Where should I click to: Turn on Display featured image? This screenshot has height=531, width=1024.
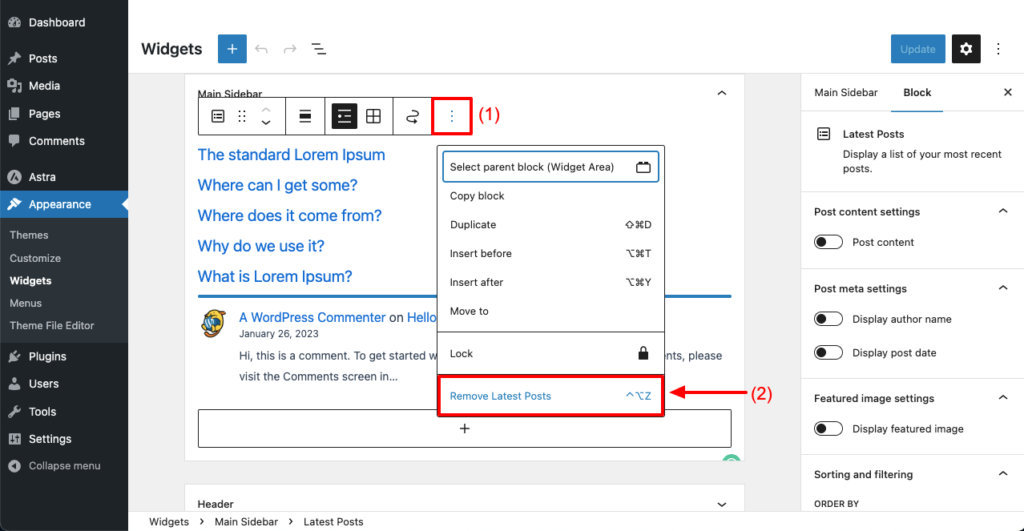[x=828, y=429]
